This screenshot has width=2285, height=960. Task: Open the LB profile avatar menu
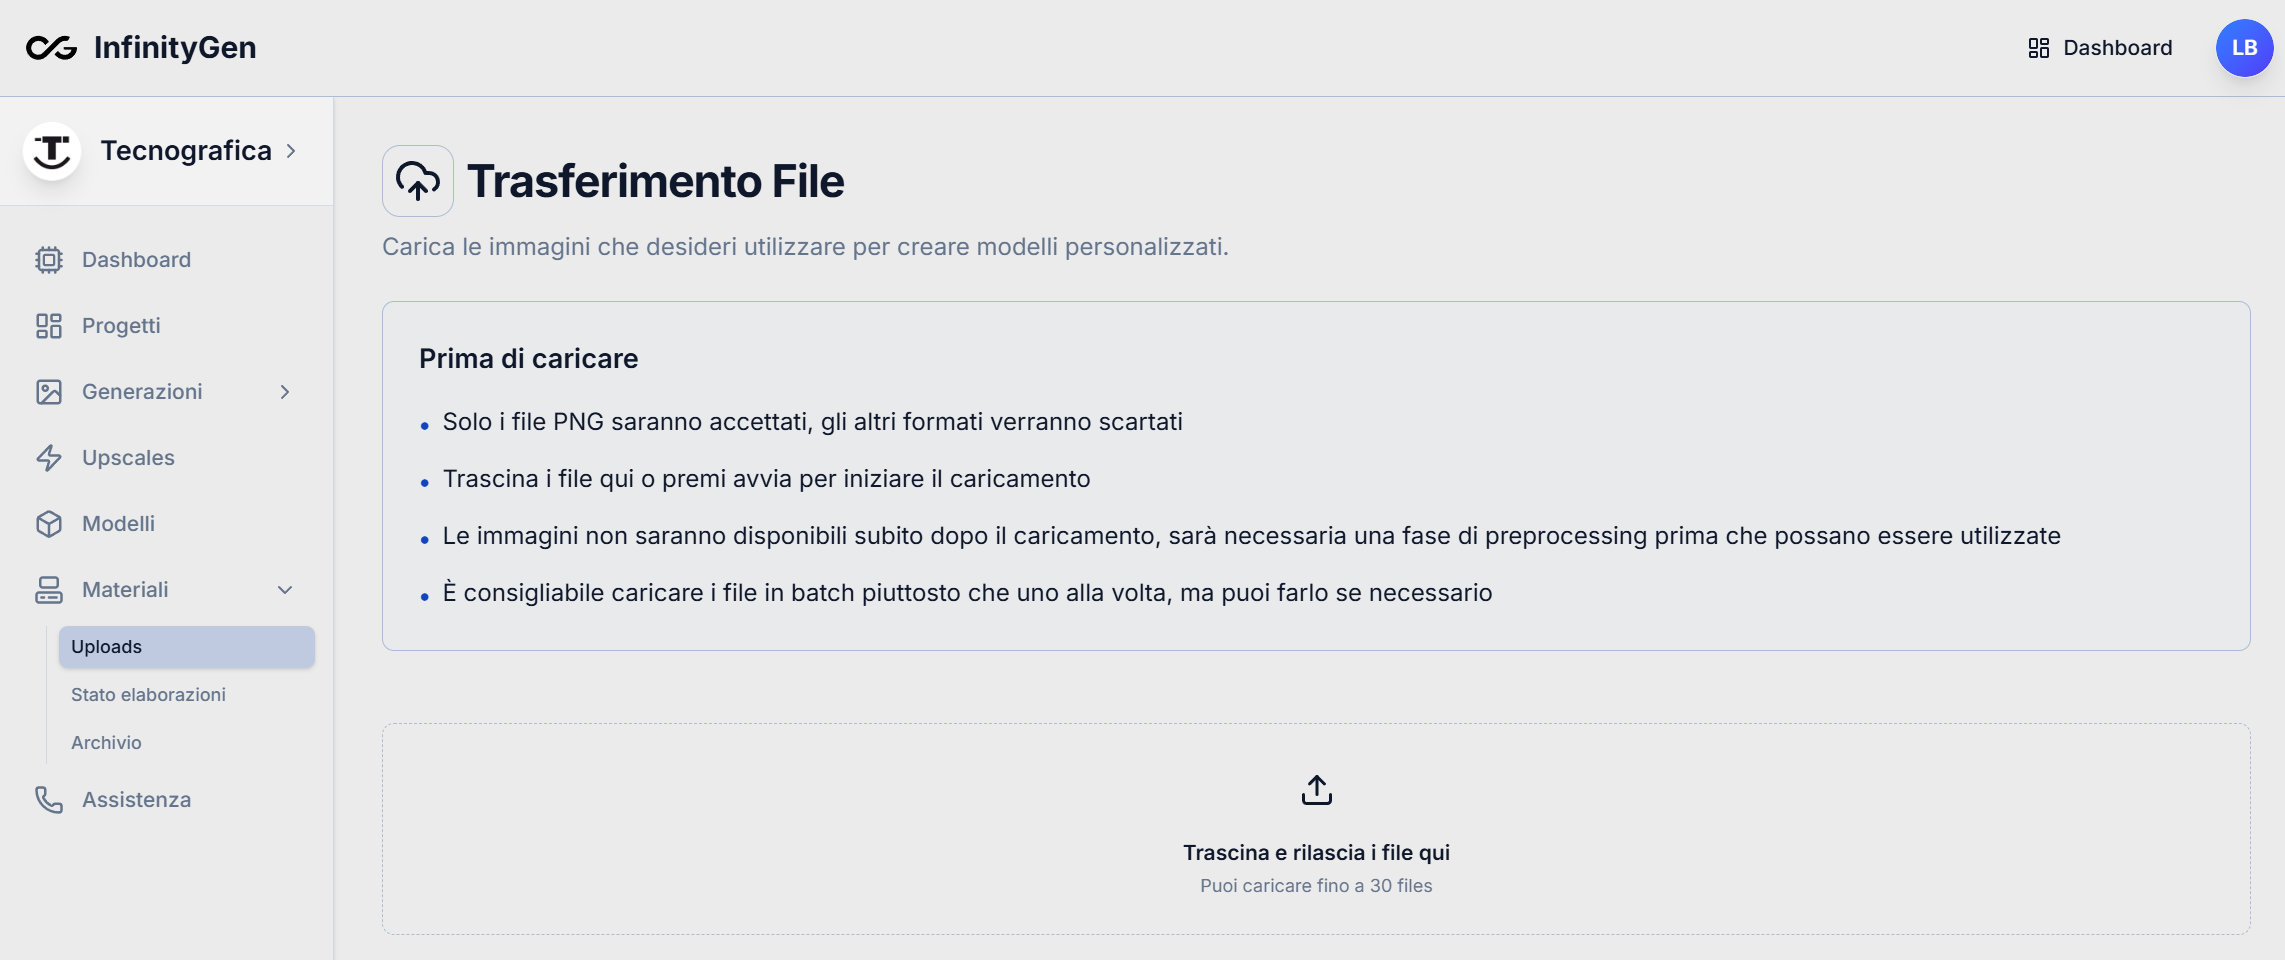[2243, 47]
